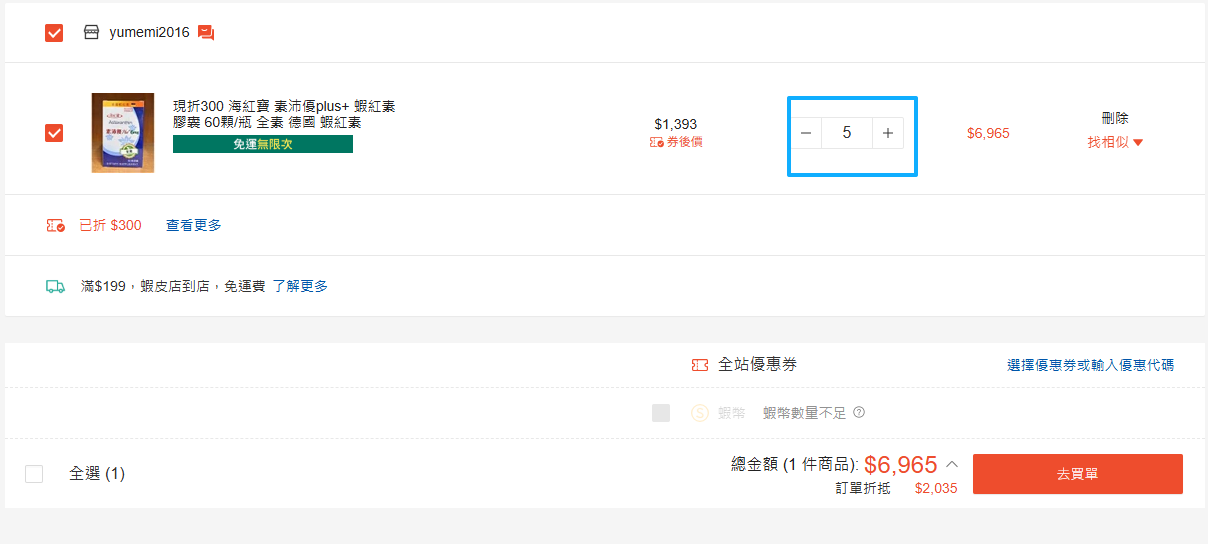Click 刪除 to remove the item
Viewport: 1208px width, 544px height.
coord(1115,118)
